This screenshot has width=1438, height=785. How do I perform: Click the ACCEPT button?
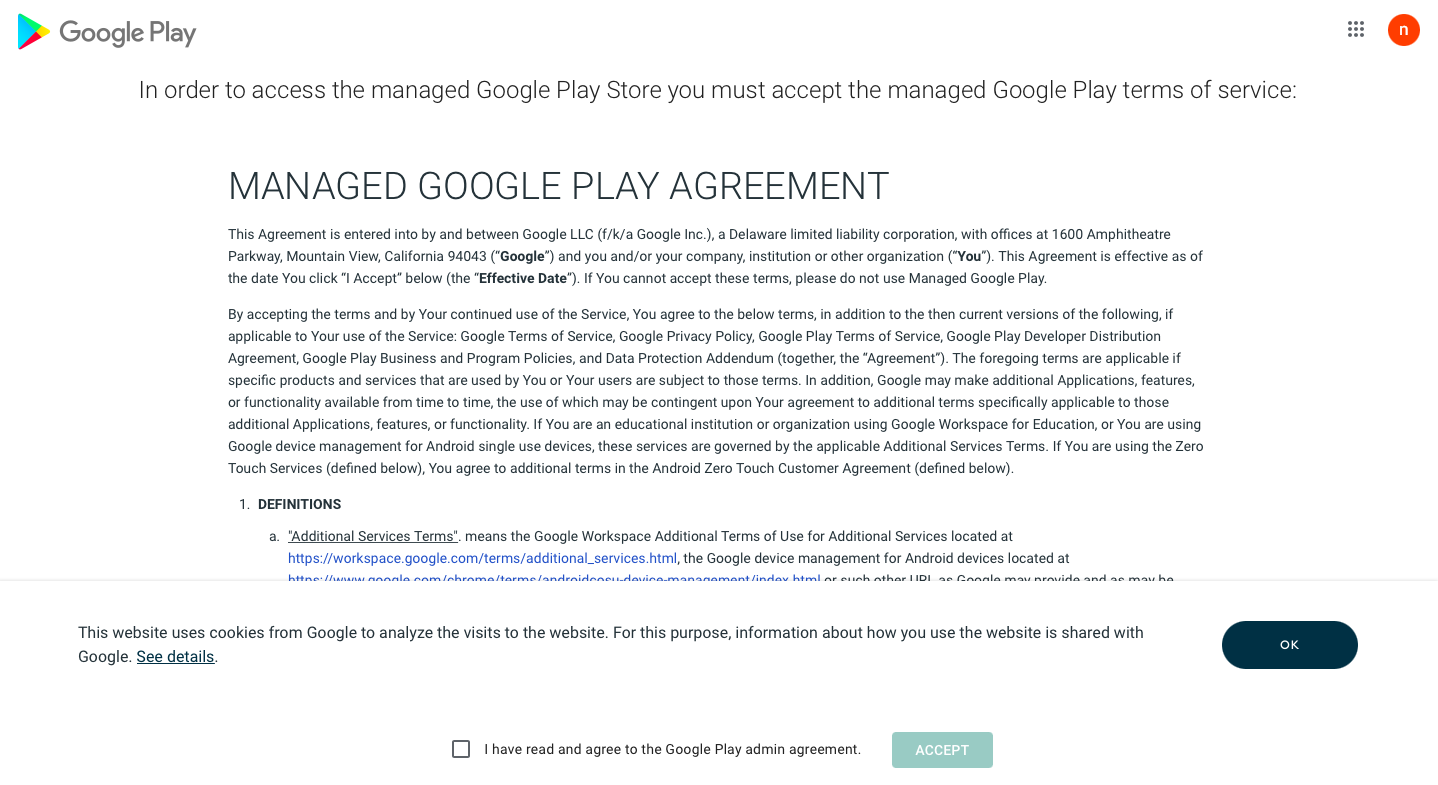[942, 750]
